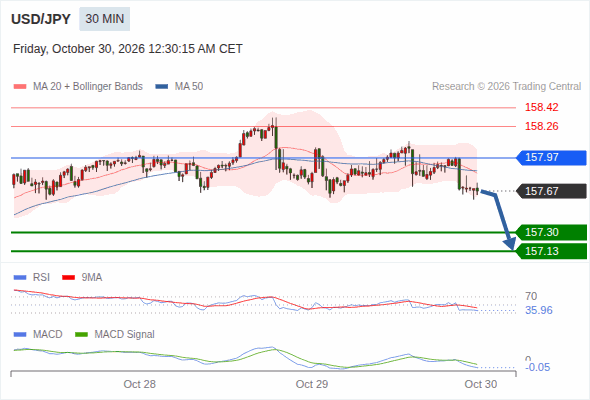
Task: Click the Oct 28 date axis label
Action: 140,384
